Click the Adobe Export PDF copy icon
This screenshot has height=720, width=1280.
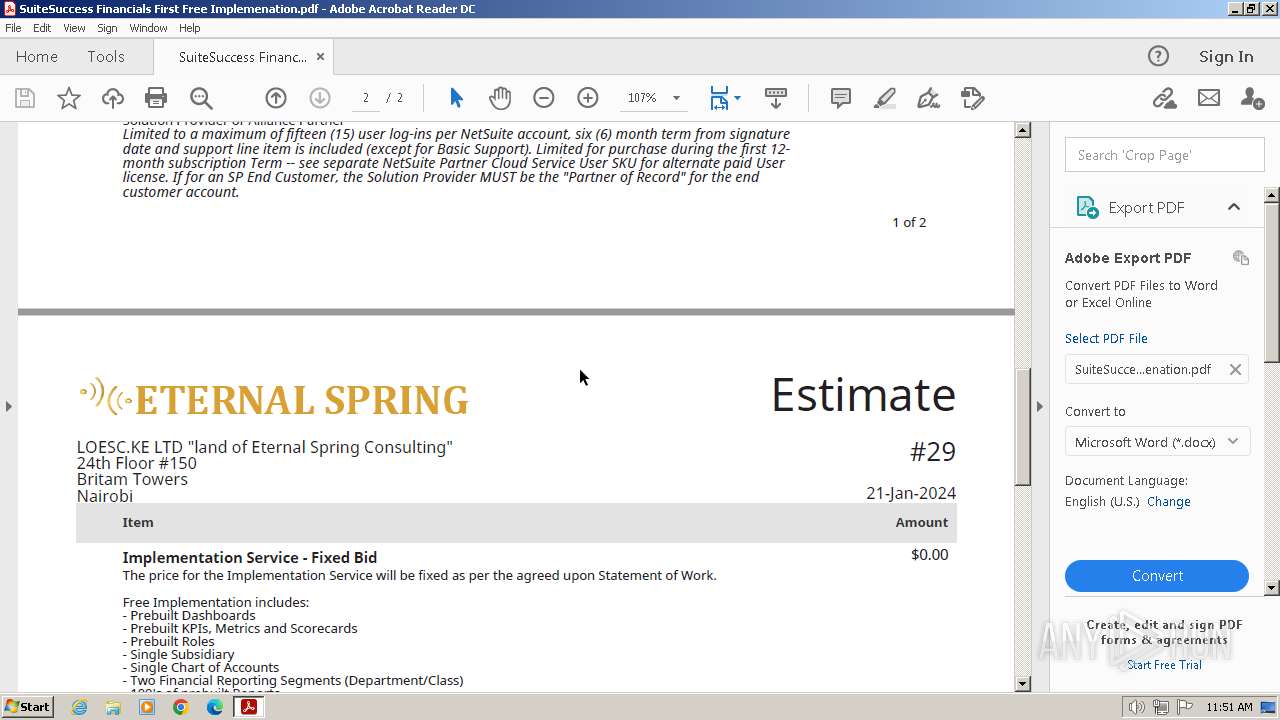[1241, 258]
